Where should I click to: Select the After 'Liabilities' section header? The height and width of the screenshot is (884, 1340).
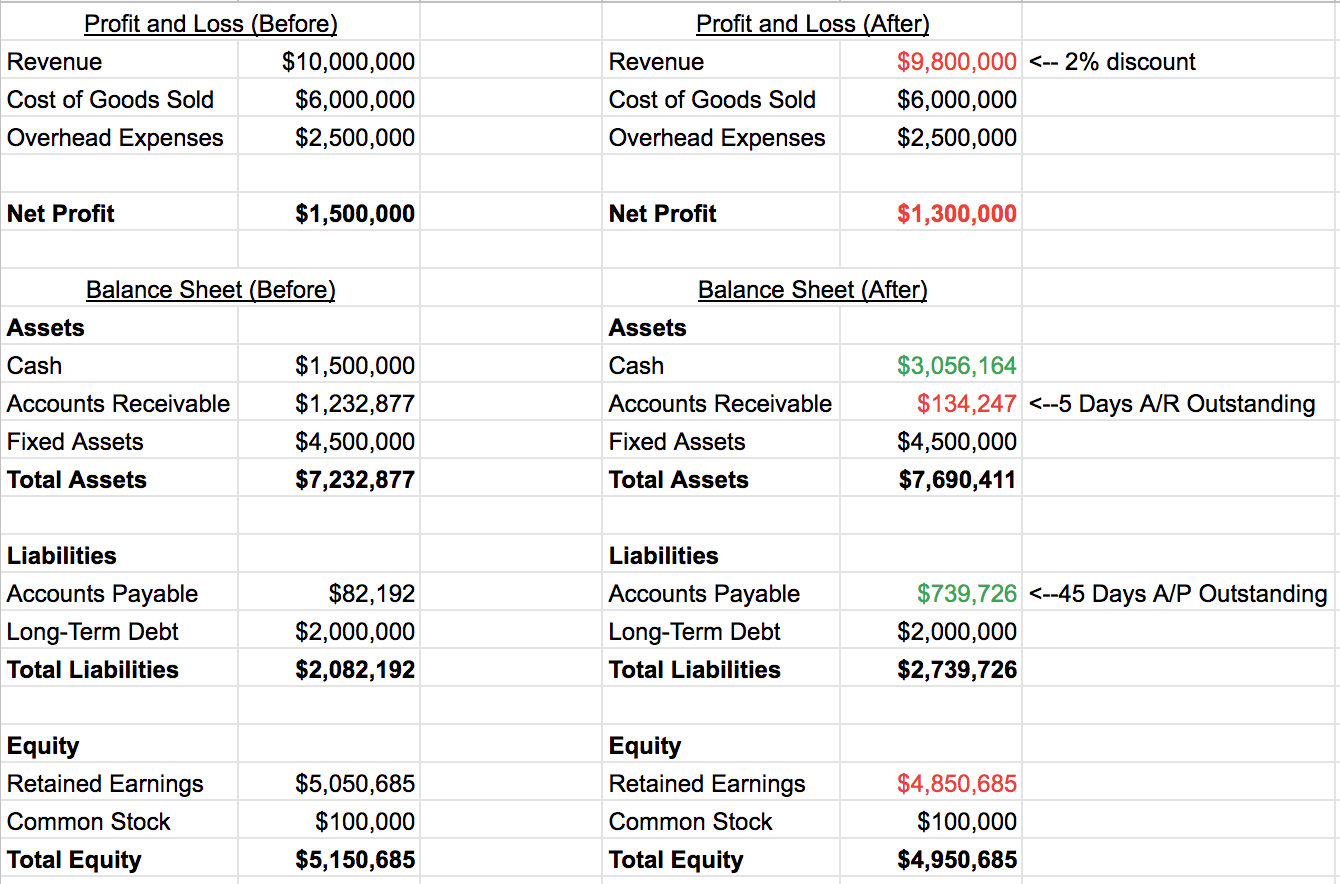click(664, 556)
